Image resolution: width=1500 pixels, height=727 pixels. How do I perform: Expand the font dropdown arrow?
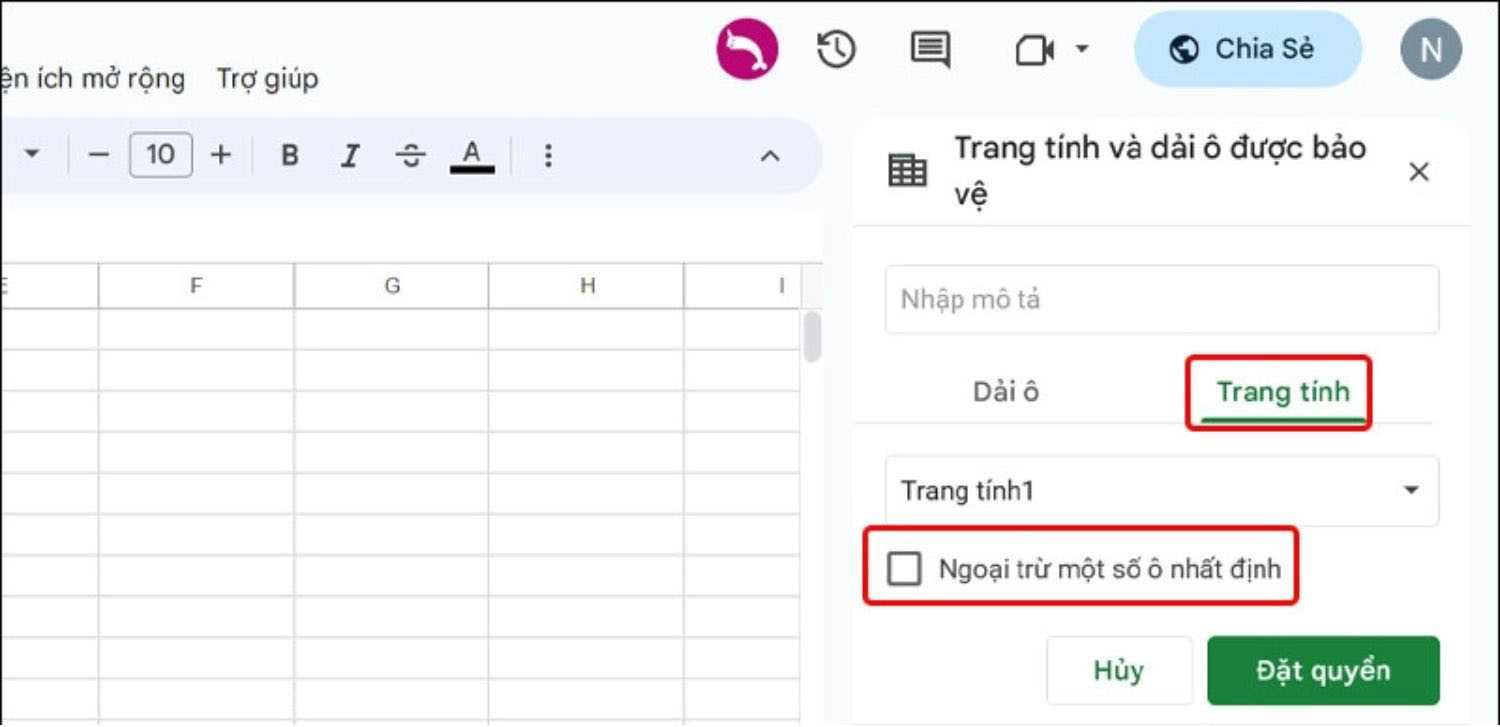(32, 154)
